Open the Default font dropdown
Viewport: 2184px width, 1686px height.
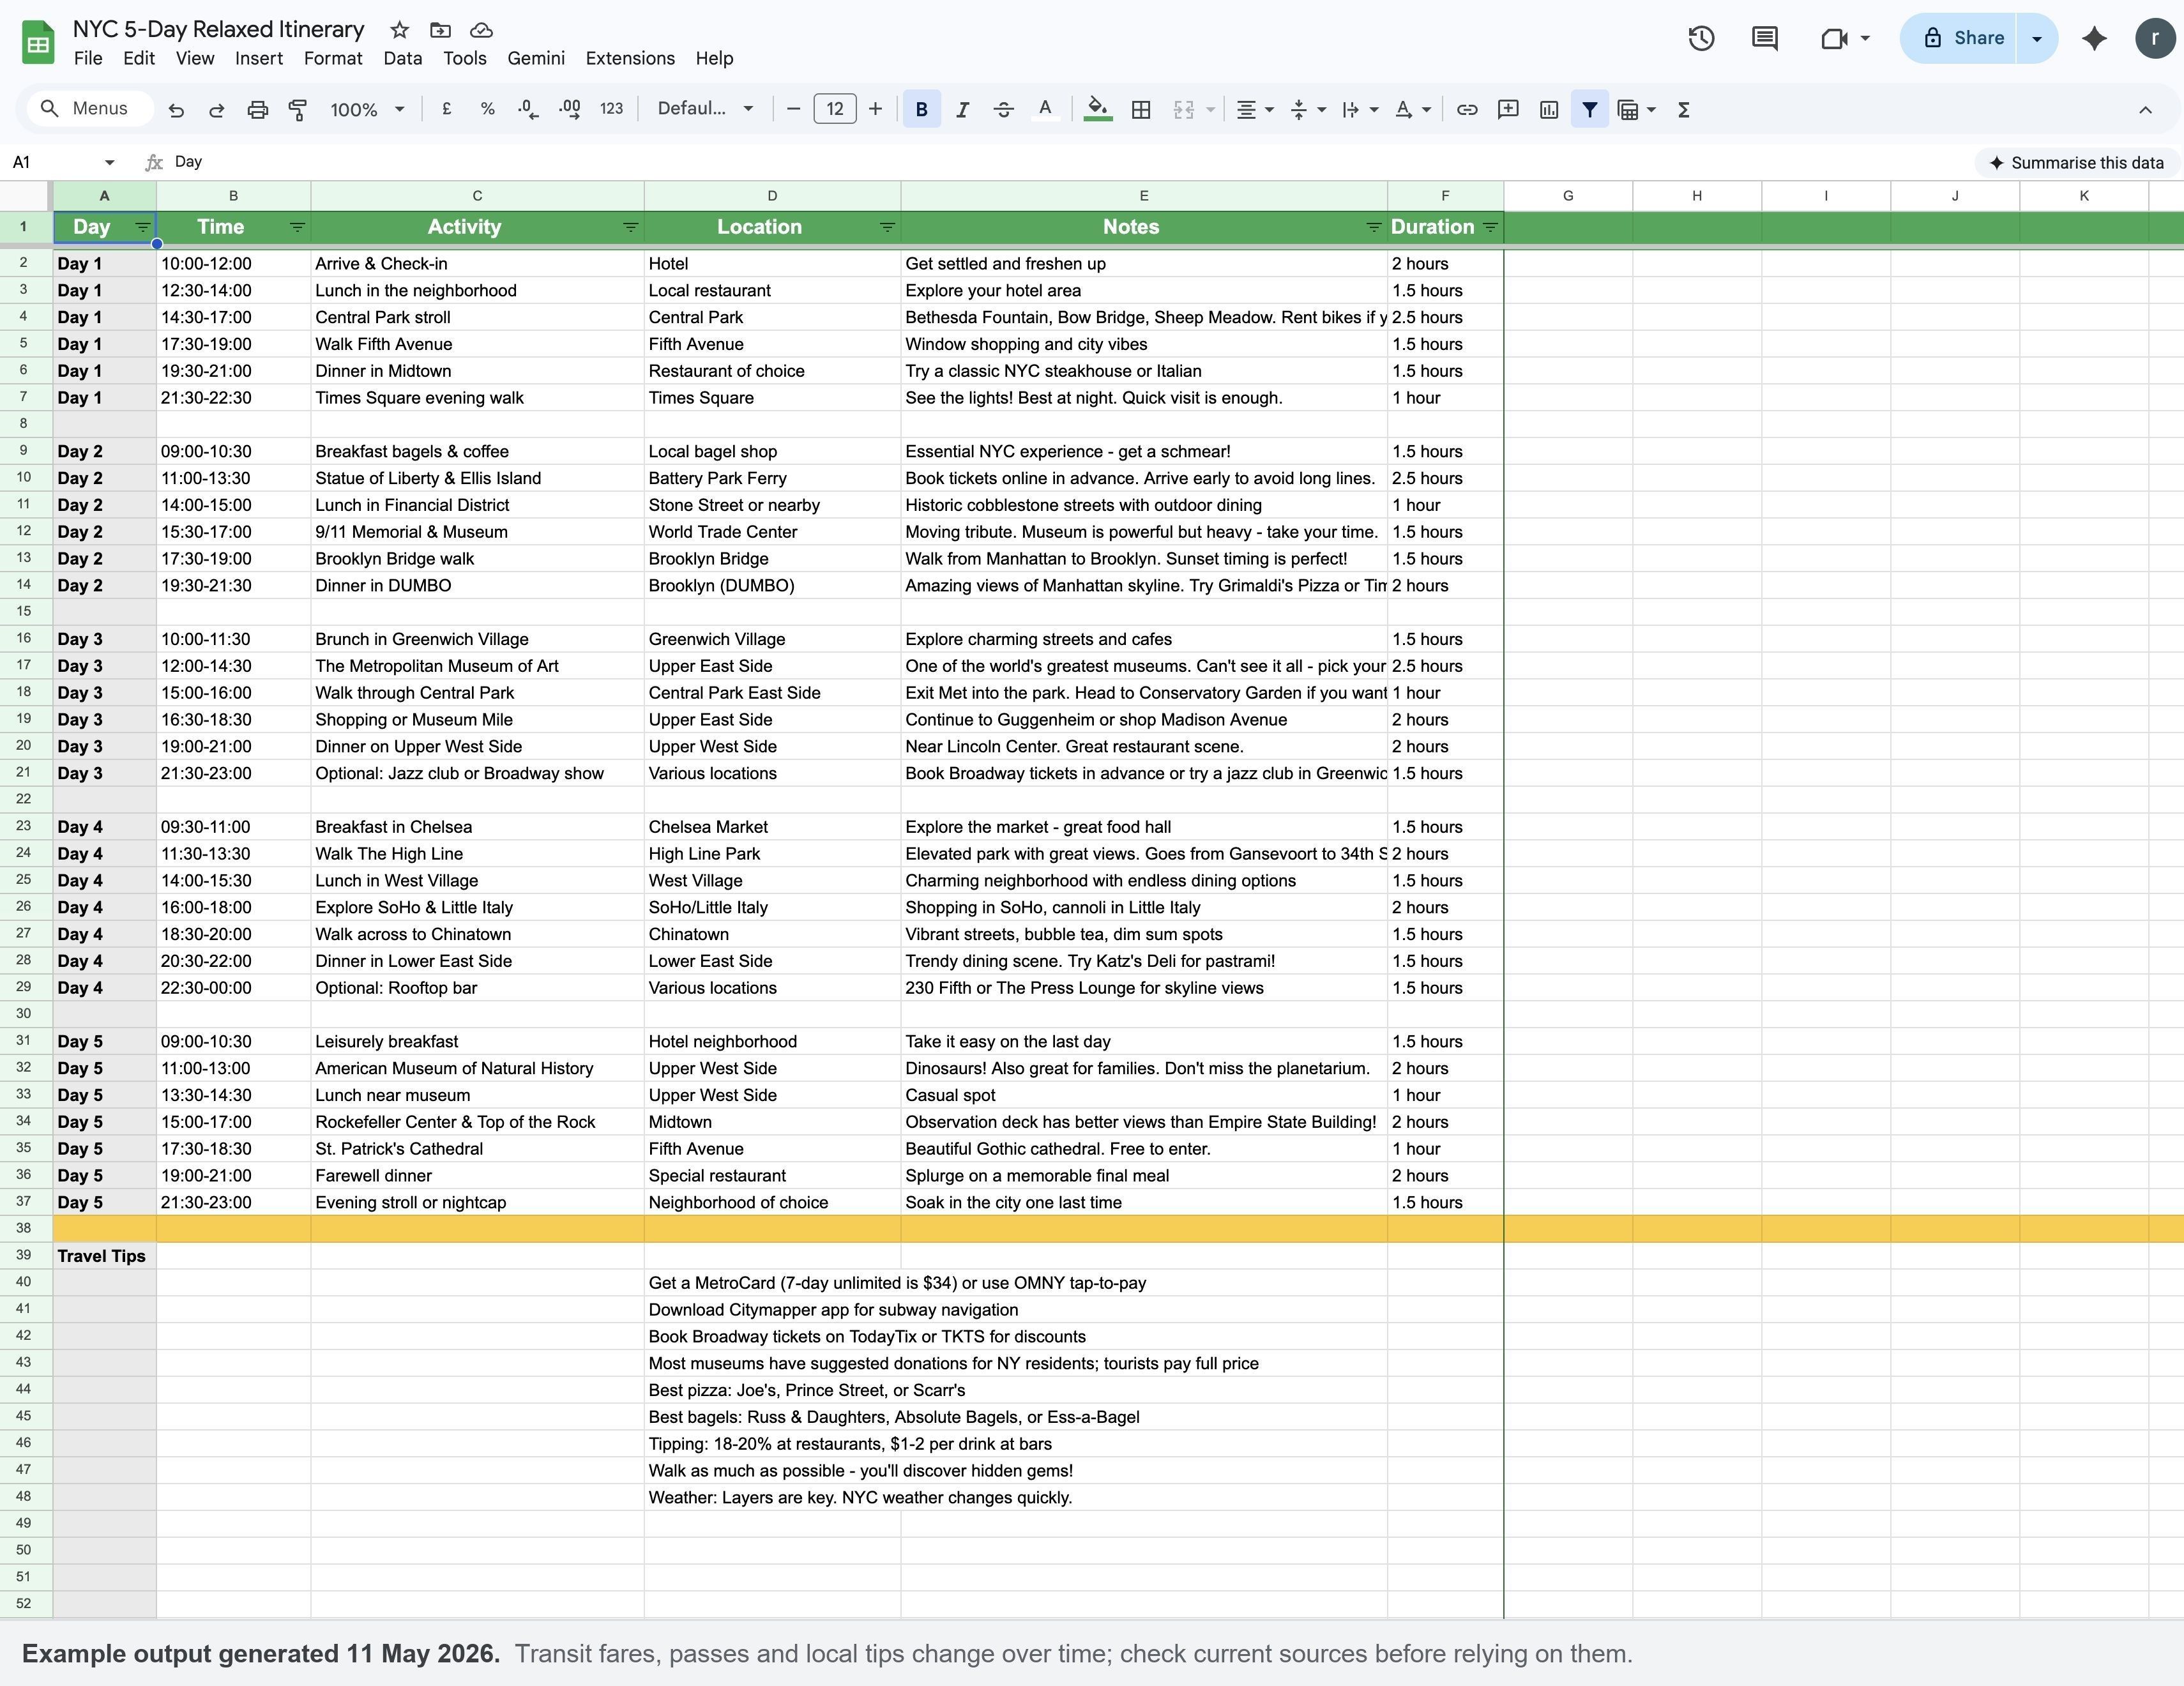click(705, 109)
